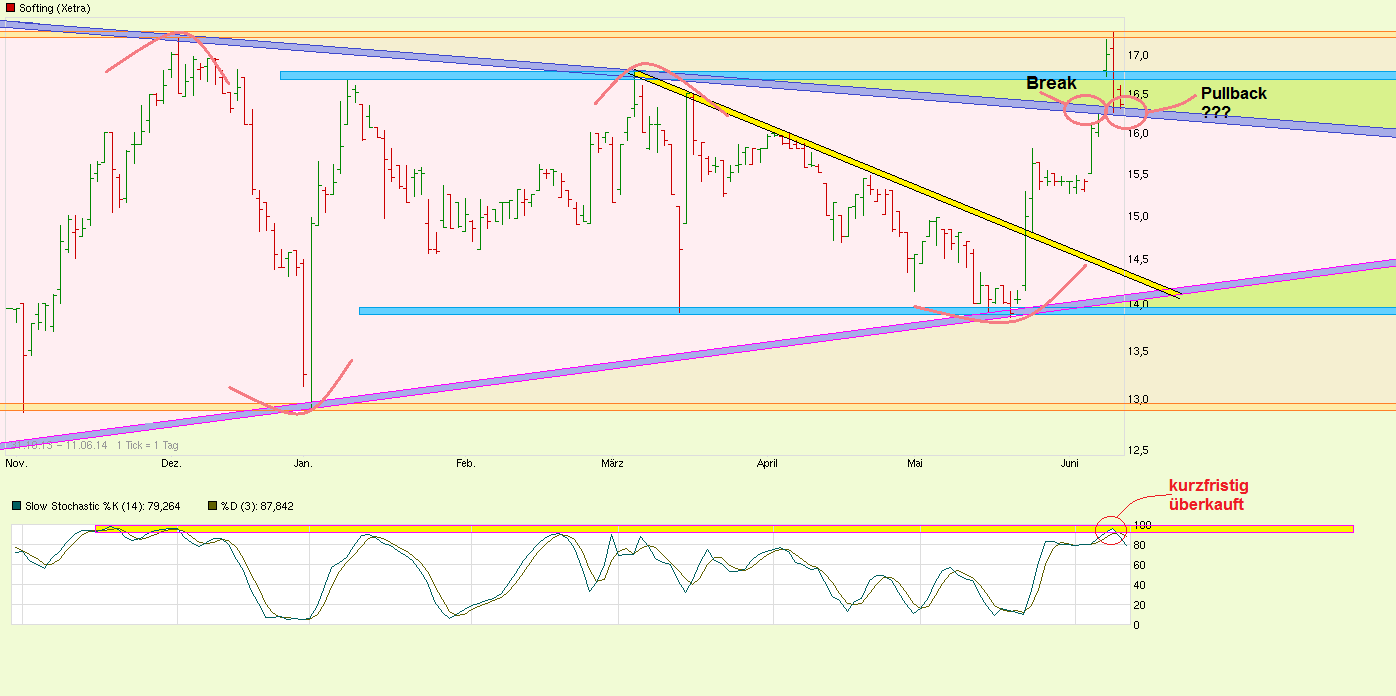Click the red Softing legend square
The image size is (1396, 696).
[x=10, y=8]
